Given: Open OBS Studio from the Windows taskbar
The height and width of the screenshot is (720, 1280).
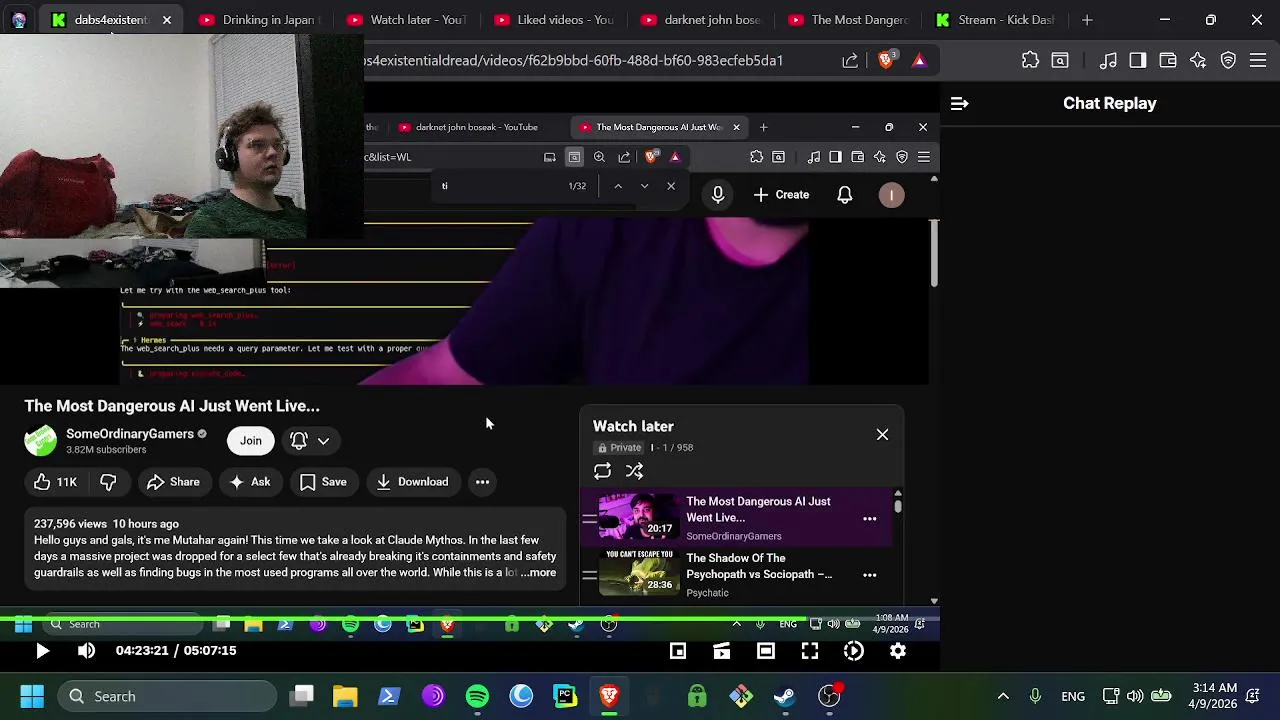Looking at the screenshot, I should tap(829, 696).
